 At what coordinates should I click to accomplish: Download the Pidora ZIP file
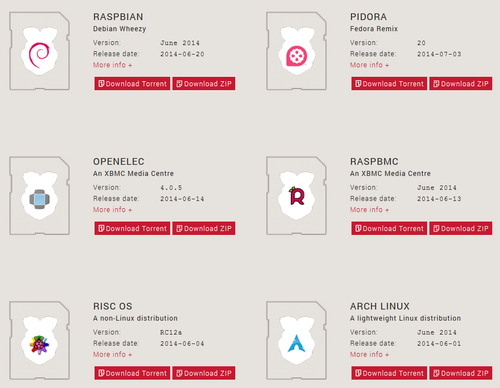461,84
